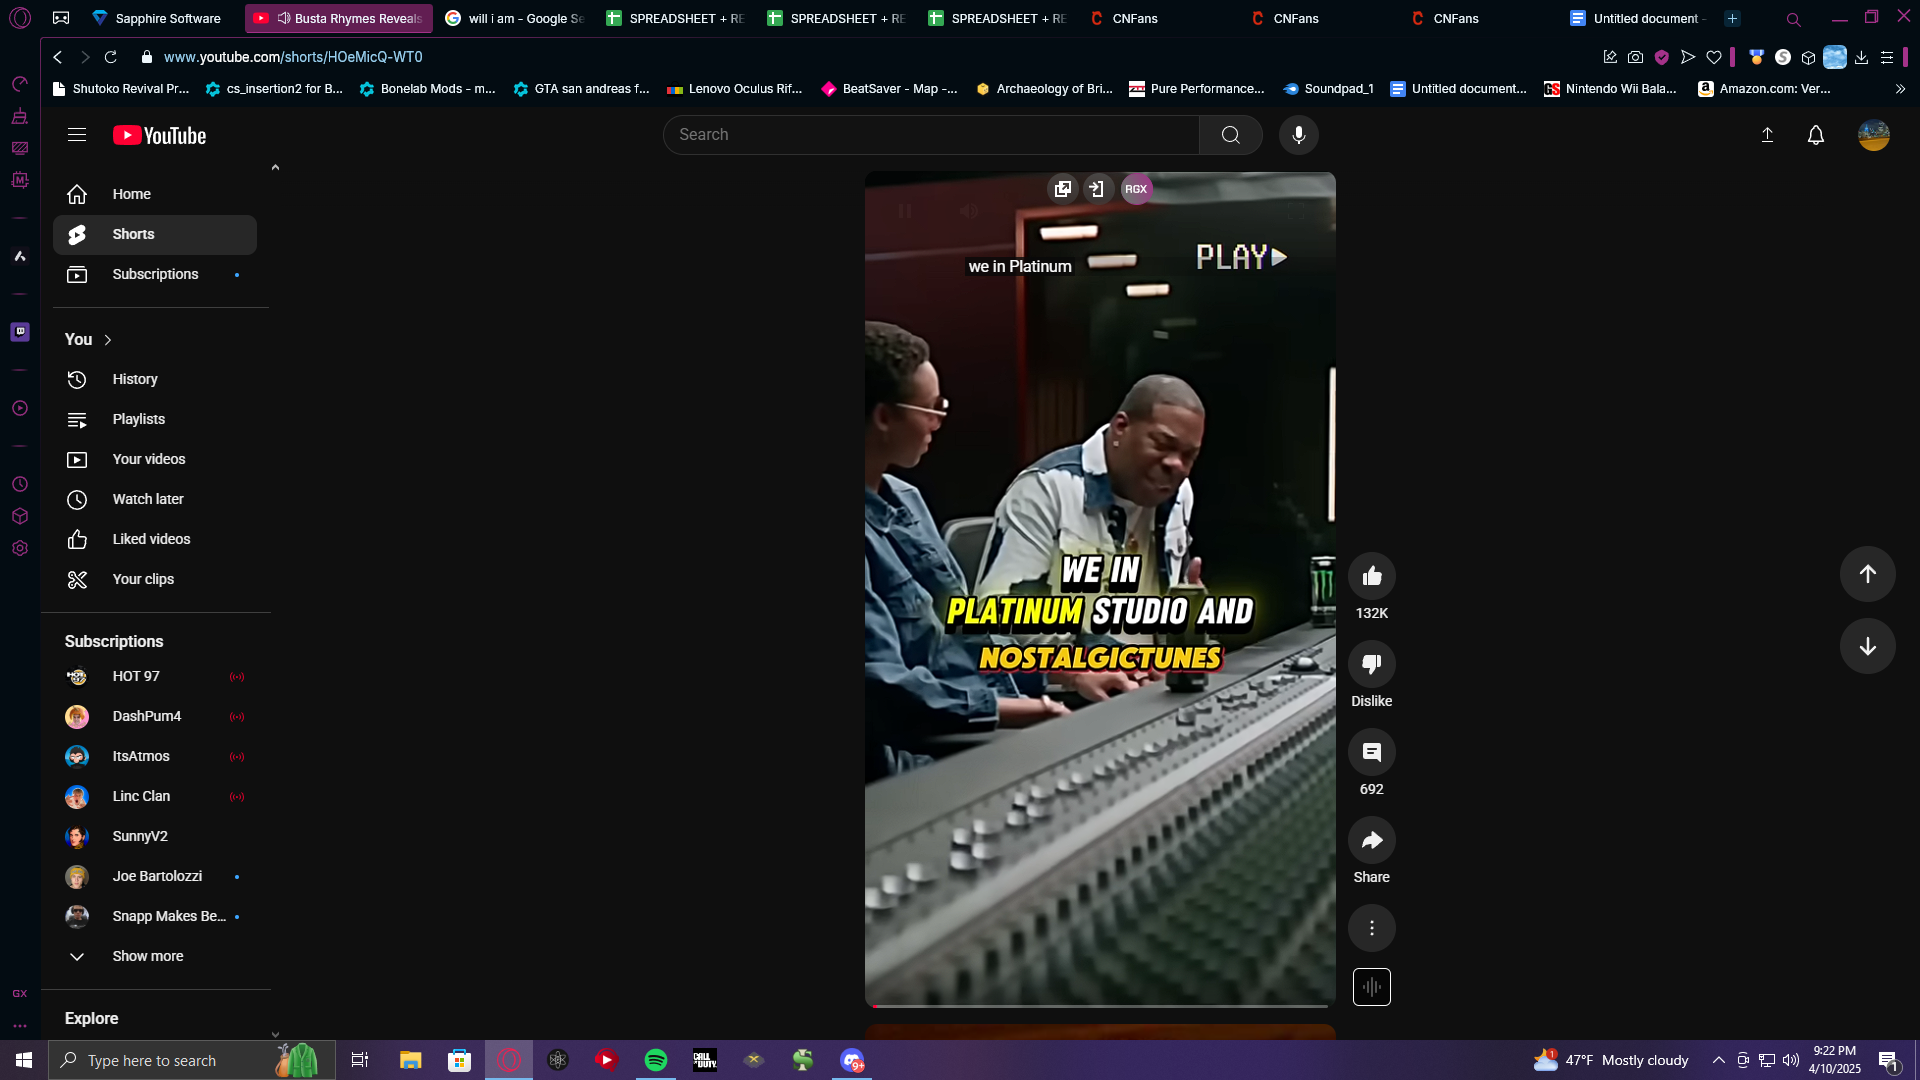Pause the playing Short video

click(x=904, y=211)
